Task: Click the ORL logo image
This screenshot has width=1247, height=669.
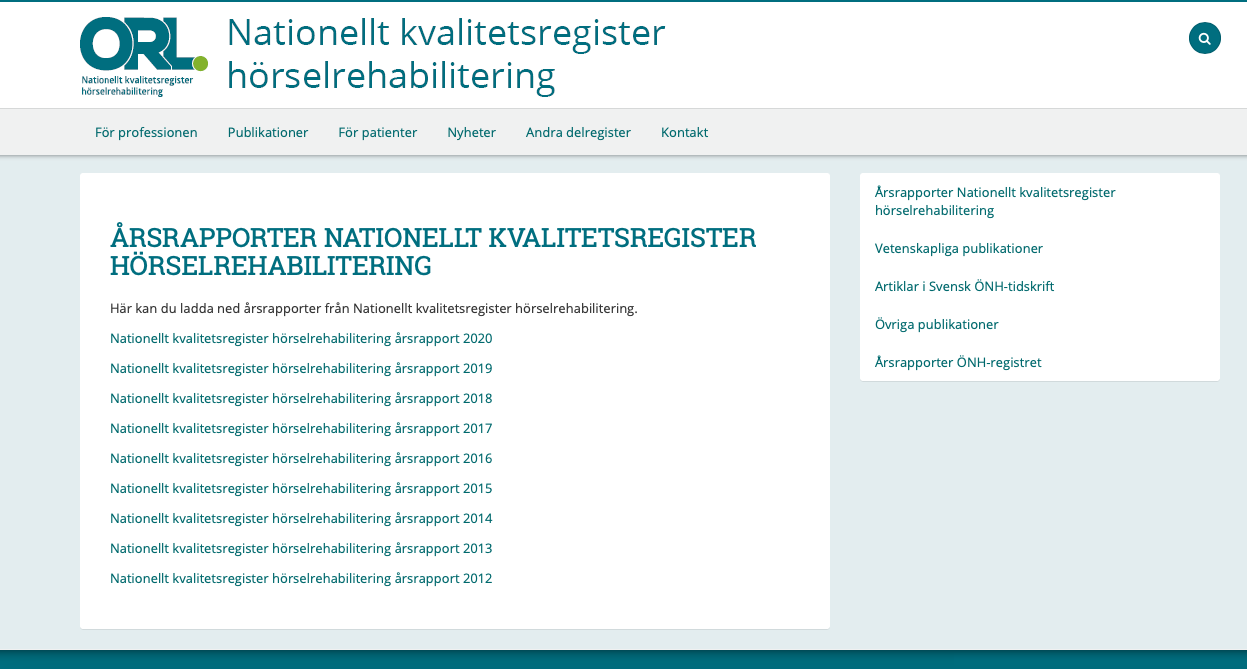Action: point(143,56)
